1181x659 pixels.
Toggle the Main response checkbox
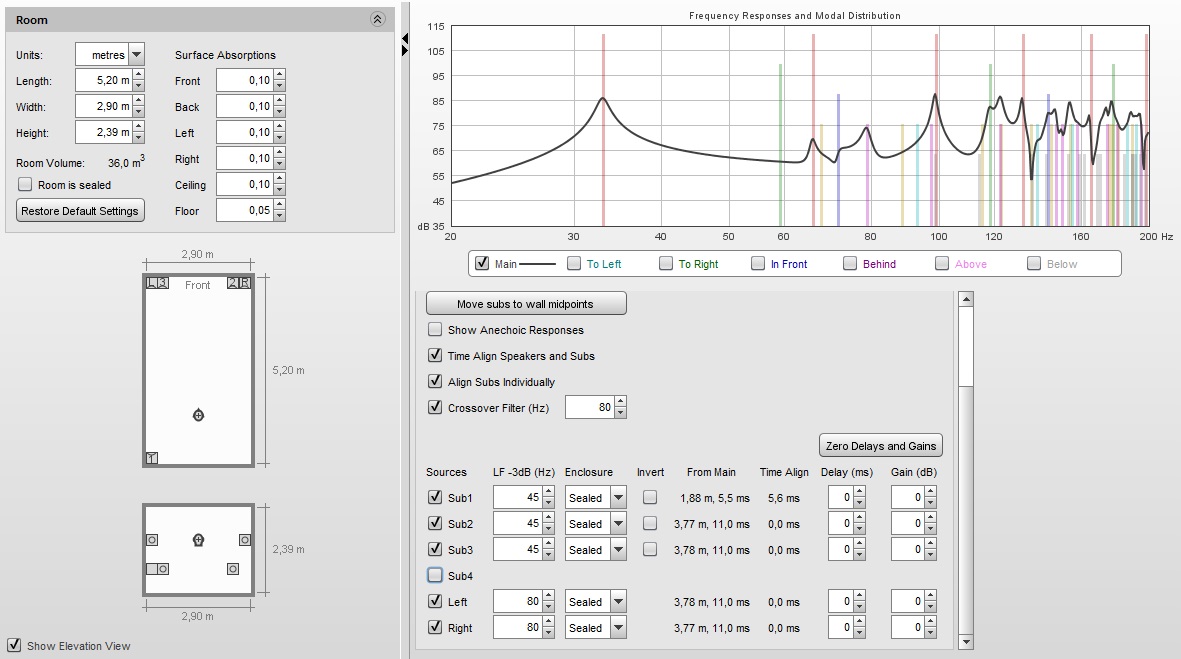click(482, 264)
